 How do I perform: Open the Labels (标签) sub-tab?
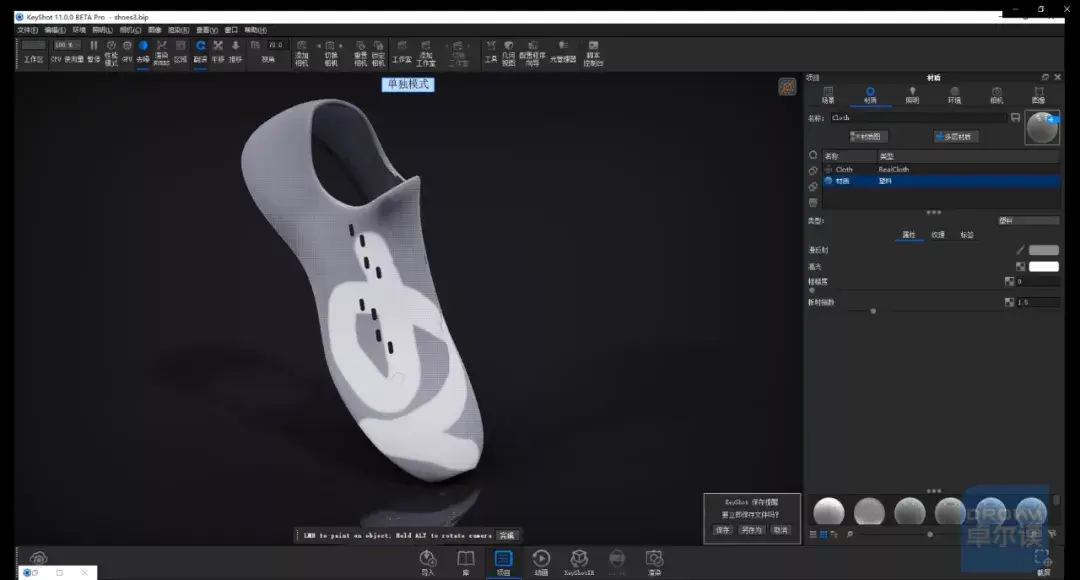click(x=967, y=235)
